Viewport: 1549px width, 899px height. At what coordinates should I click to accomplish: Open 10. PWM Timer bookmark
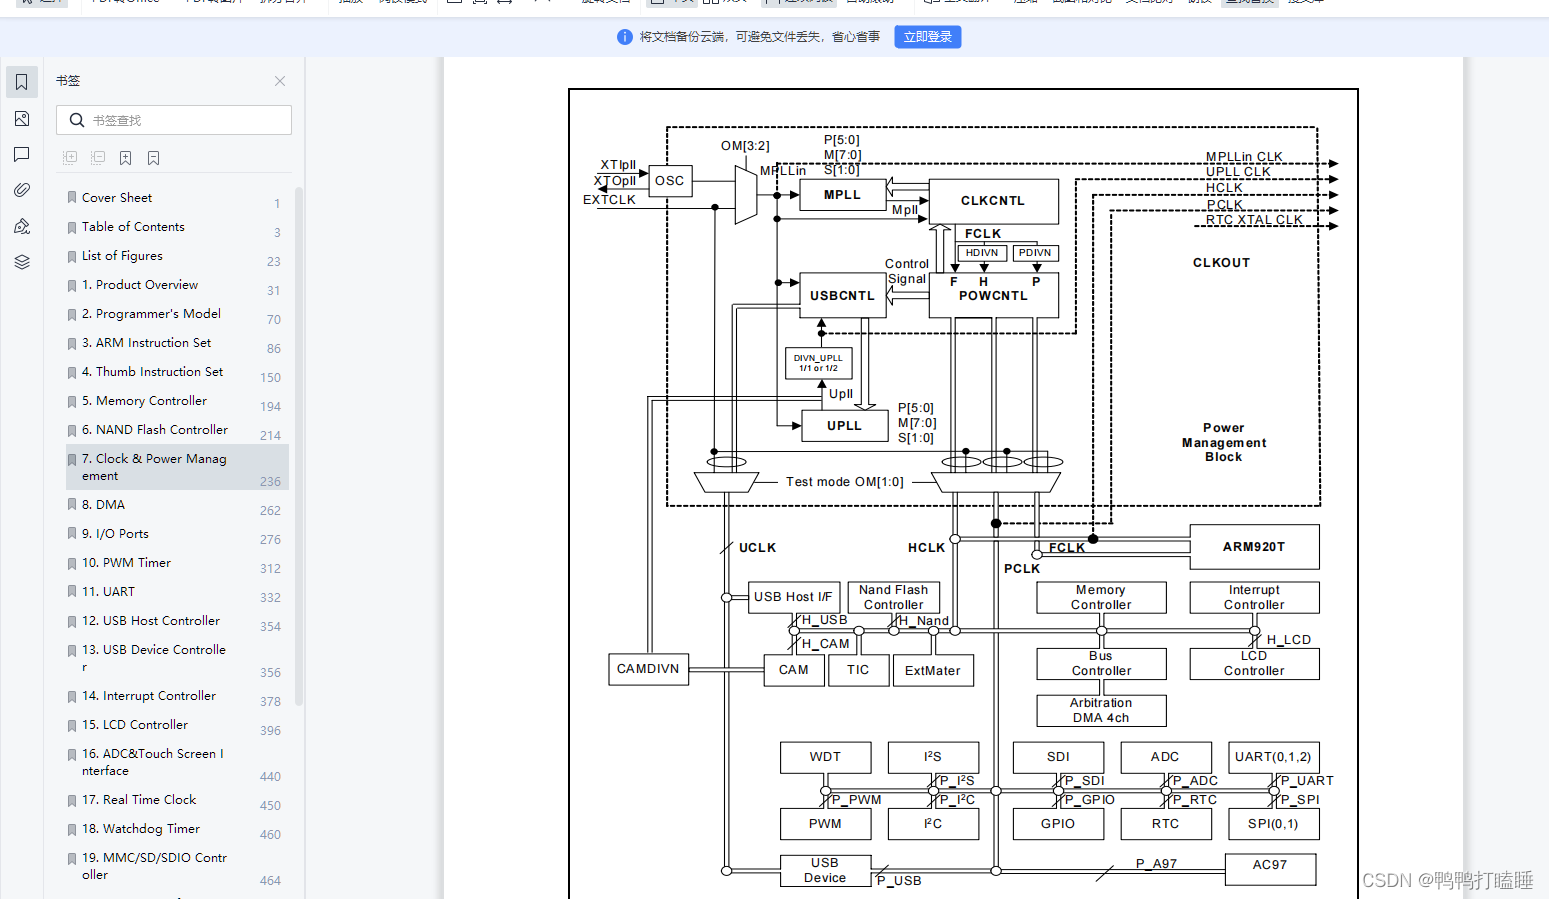(126, 563)
